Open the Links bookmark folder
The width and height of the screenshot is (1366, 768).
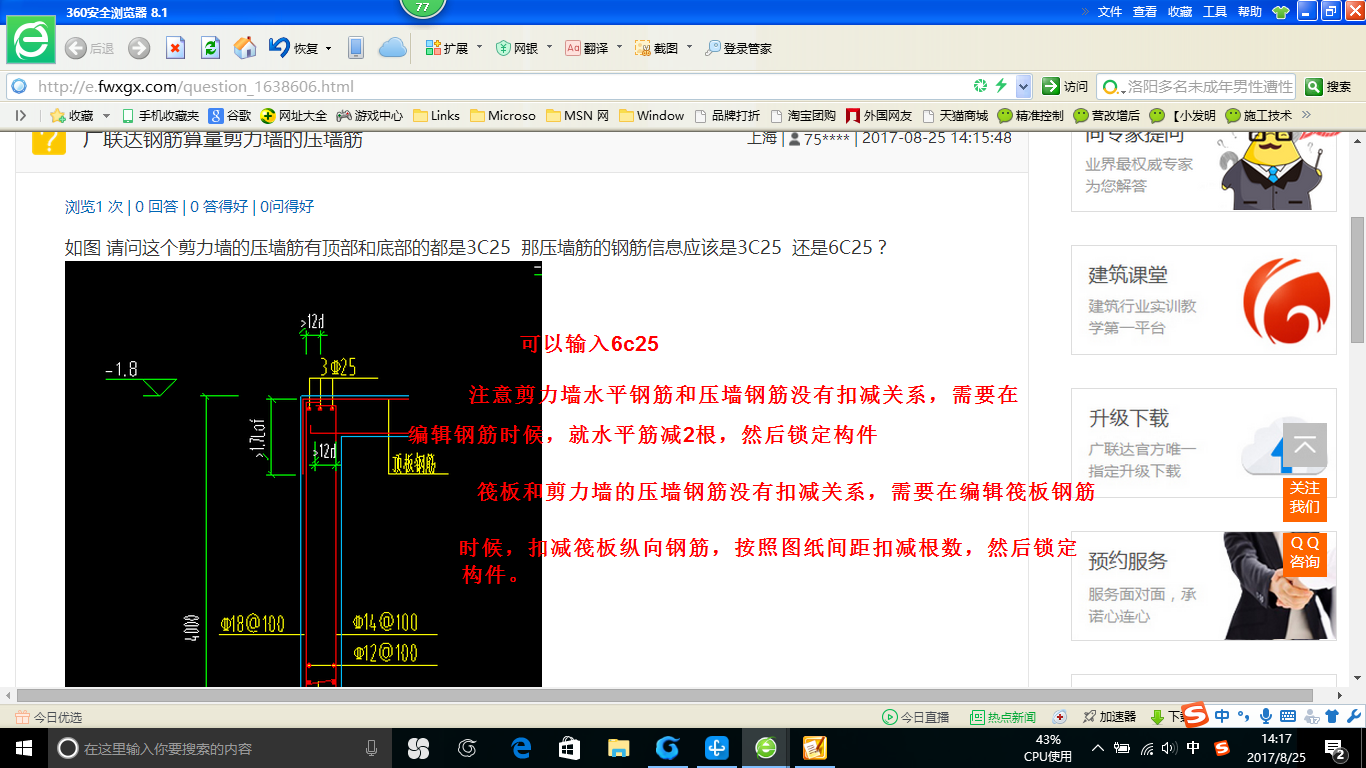pos(436,116)
